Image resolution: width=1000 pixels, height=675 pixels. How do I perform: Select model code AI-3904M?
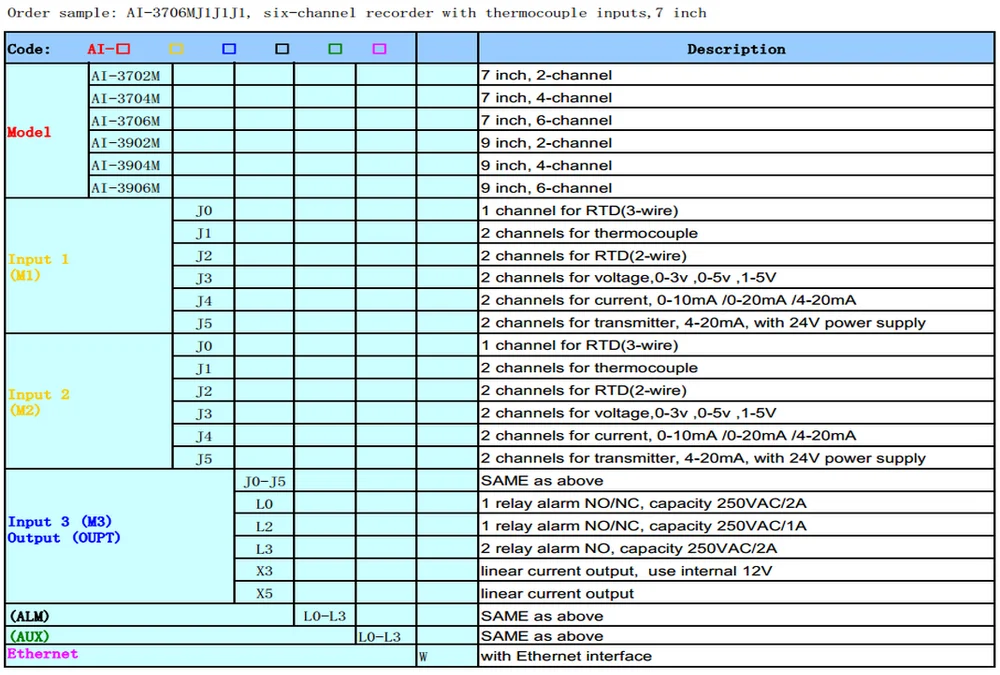tap(126, 166)
